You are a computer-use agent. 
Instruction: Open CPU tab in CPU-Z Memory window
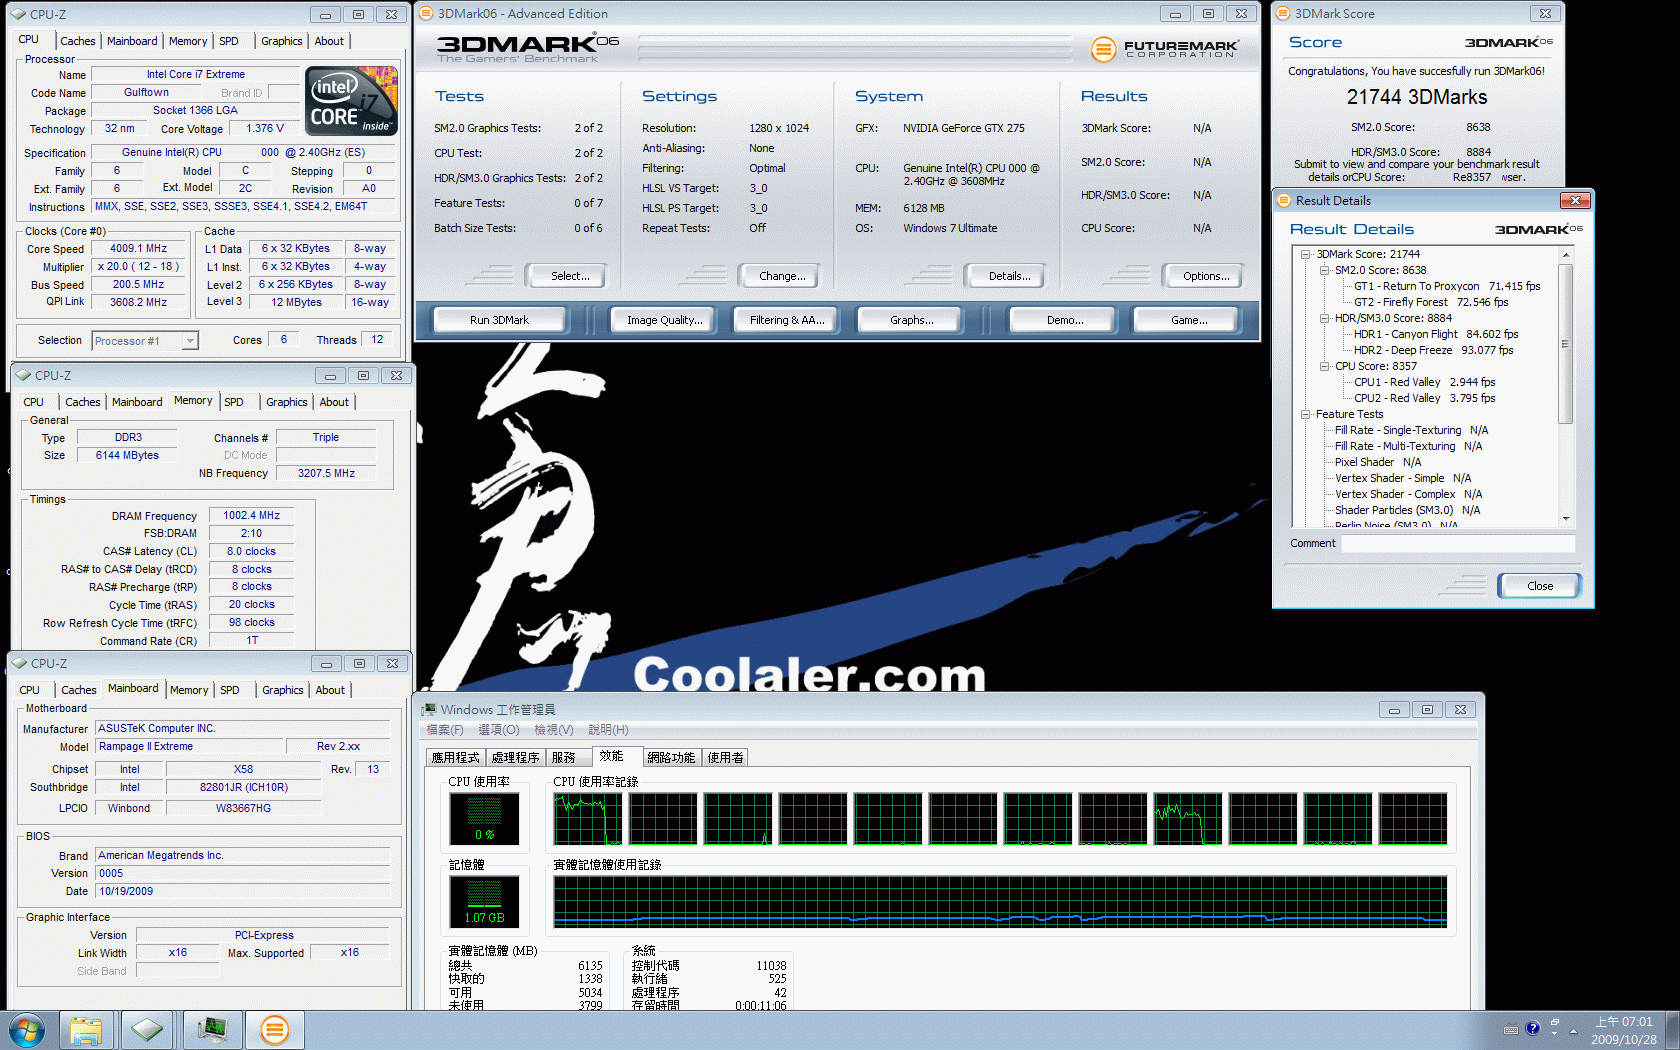point(34,402)
